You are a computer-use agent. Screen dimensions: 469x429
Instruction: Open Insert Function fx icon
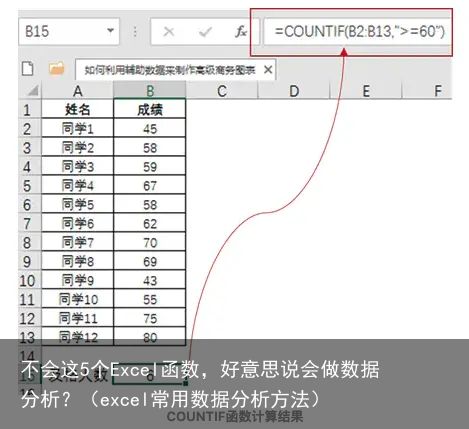pyautogui.click(x=240, y=32)
